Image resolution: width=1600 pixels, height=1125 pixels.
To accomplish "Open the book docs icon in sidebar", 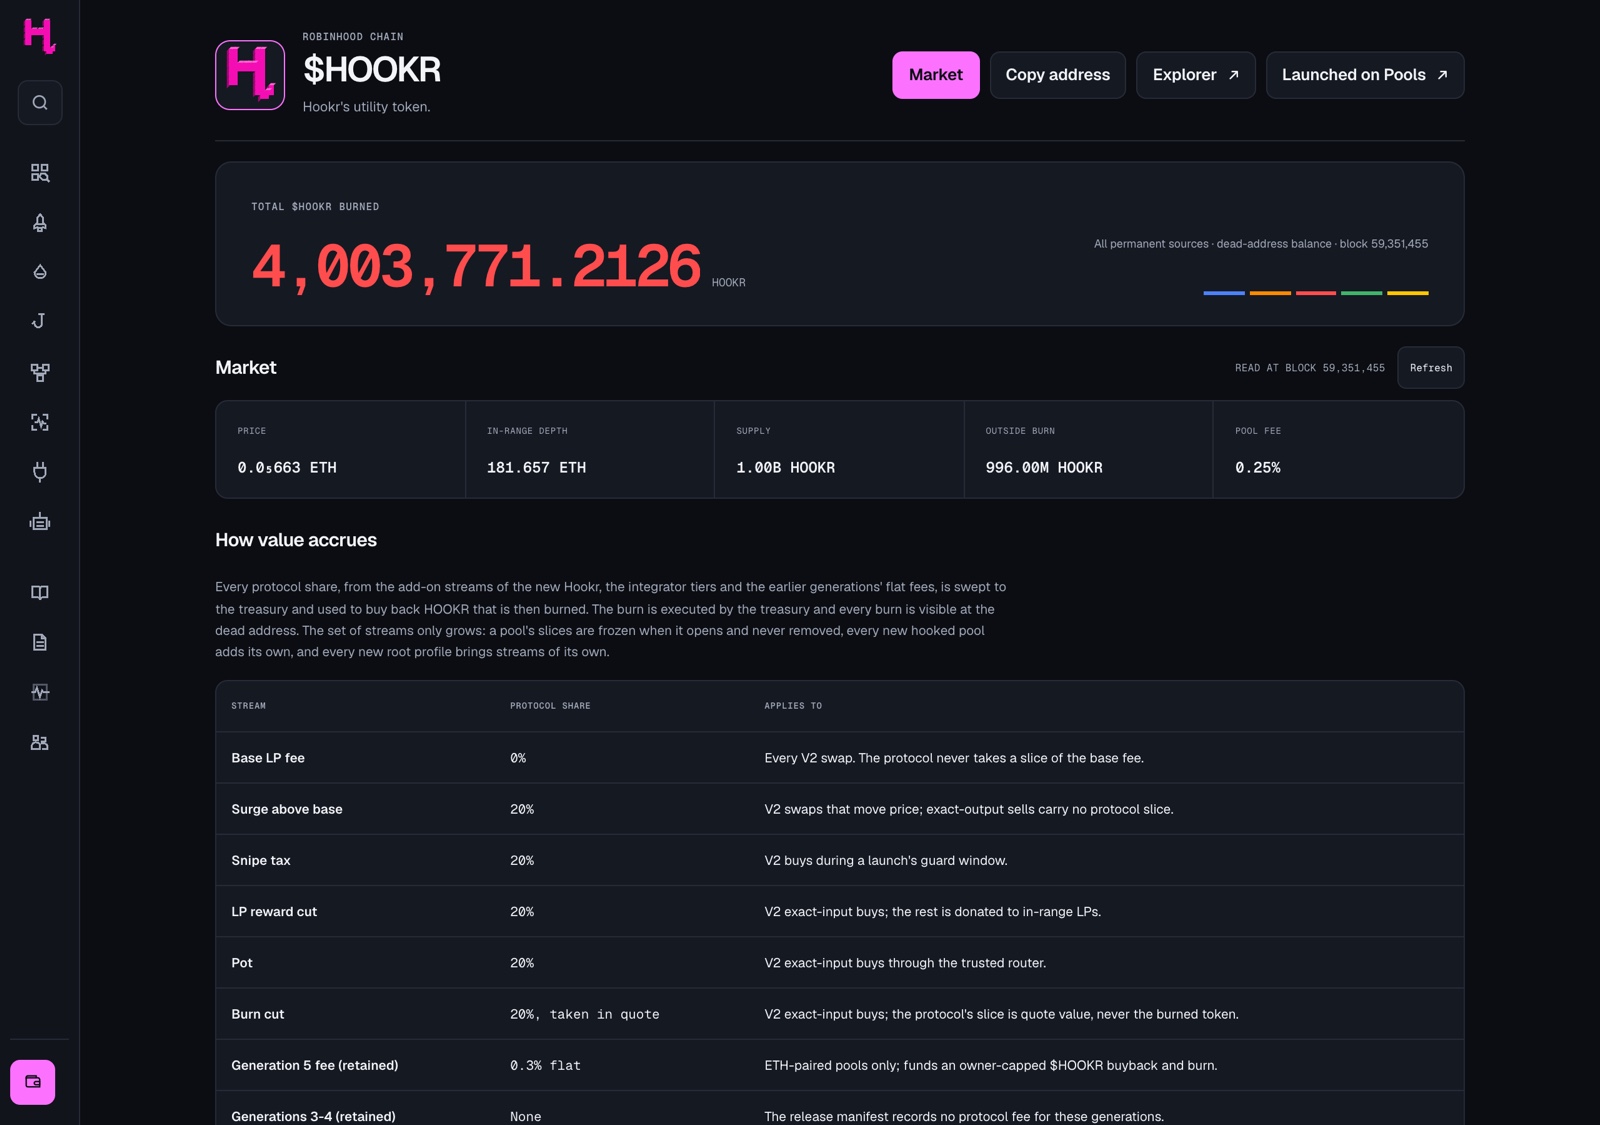I will [x=40, y=592].
